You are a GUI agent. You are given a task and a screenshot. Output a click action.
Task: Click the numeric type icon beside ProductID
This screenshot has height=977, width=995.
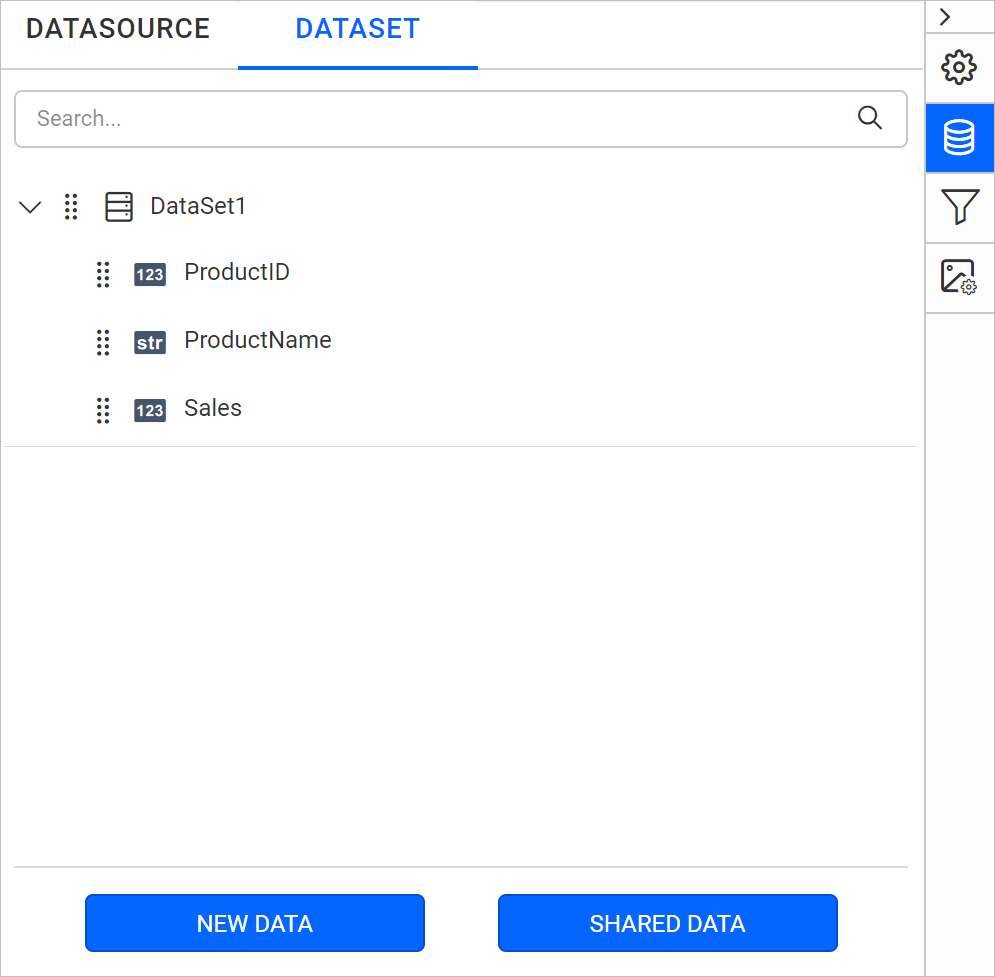point(150,274)
